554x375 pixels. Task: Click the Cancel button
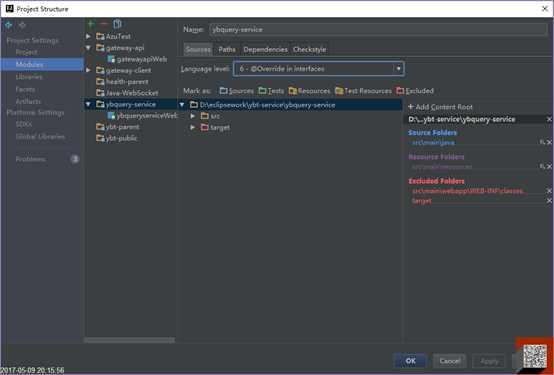point(449,361)
